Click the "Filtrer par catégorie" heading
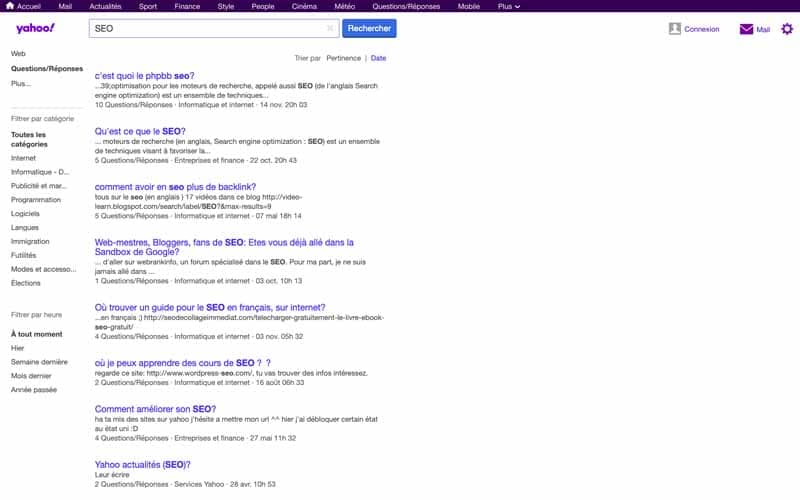This screenshot has width=800, height=500. (x=42, y=118)
